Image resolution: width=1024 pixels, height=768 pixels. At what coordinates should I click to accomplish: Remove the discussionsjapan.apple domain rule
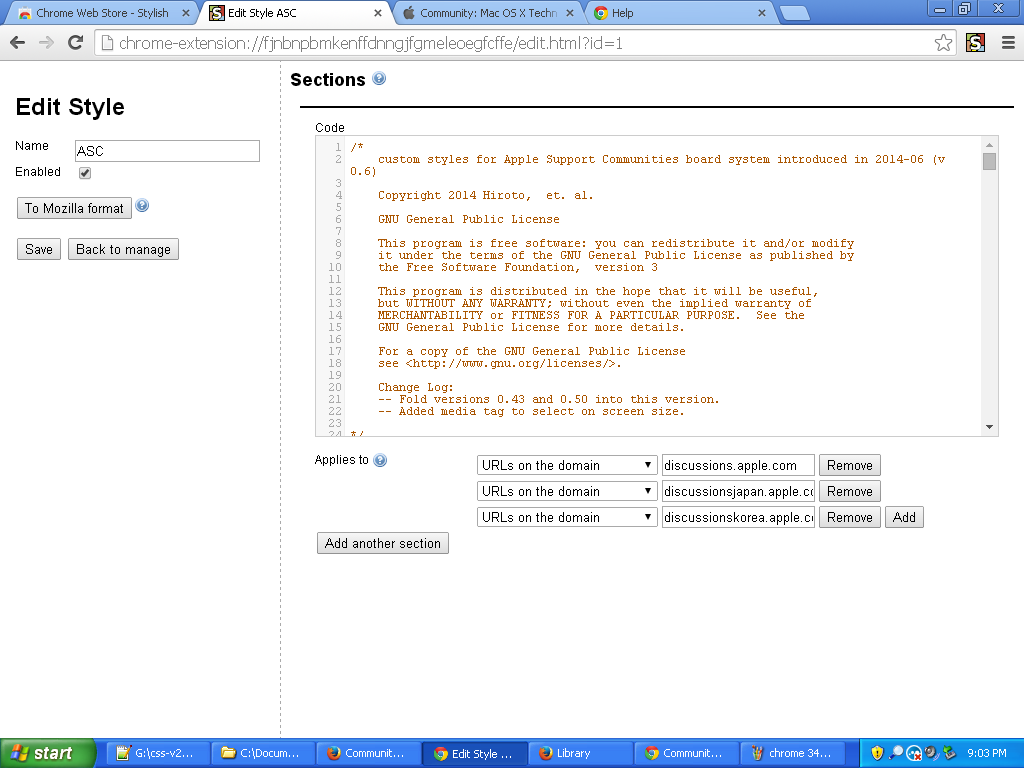[850, 491]
